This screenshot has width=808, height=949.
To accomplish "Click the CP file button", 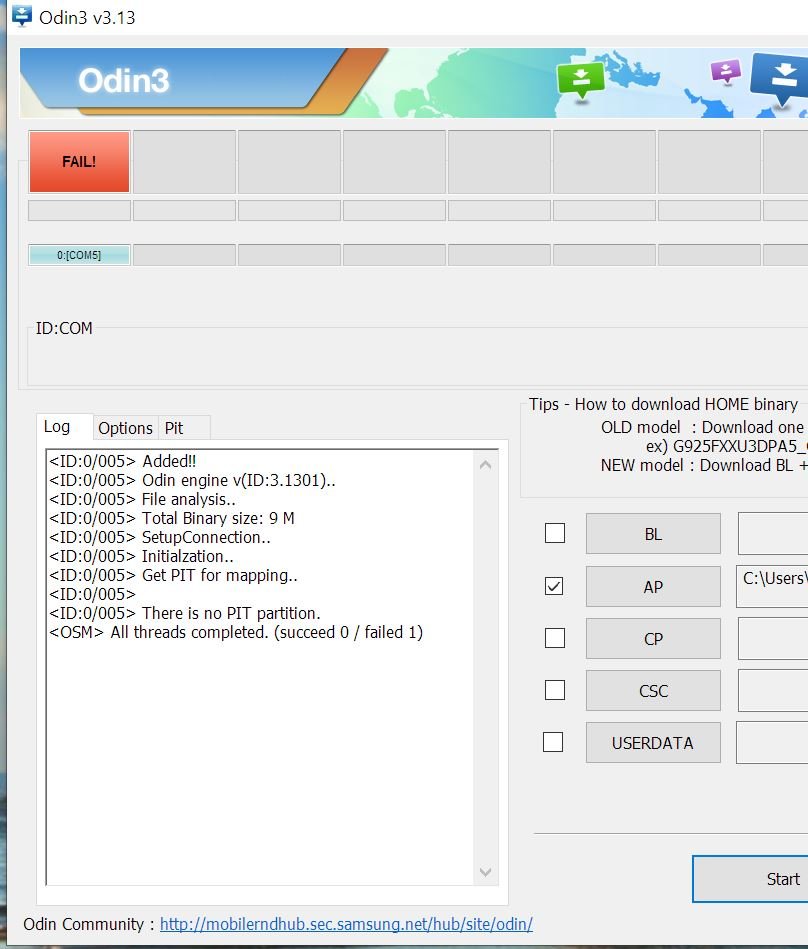I will (653, 639).
